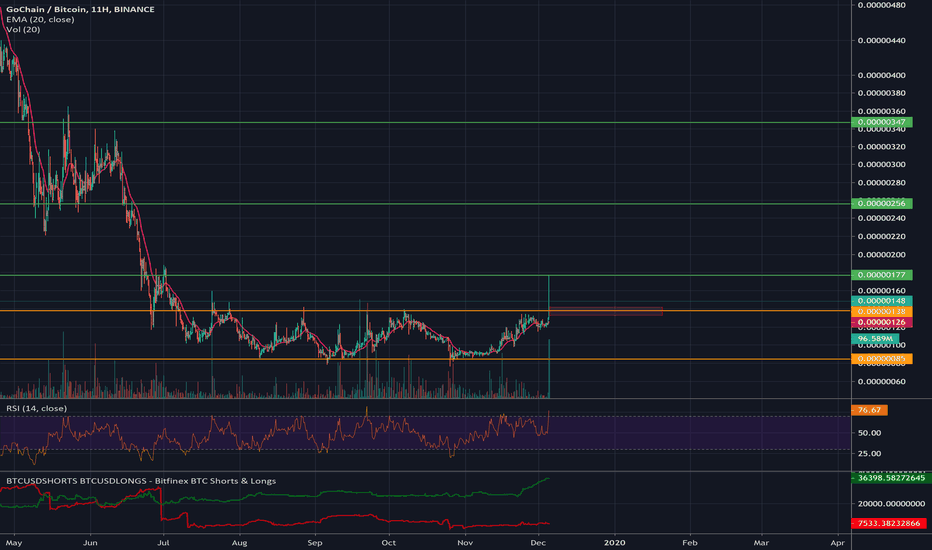Click the 96.589M volume label

[876, 338]
